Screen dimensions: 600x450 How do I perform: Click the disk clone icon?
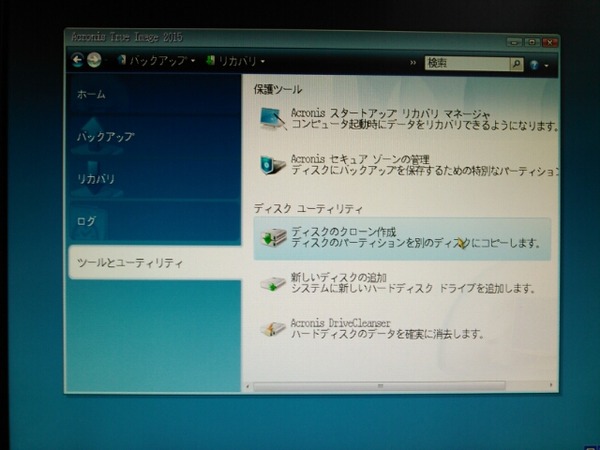[274, 237]
